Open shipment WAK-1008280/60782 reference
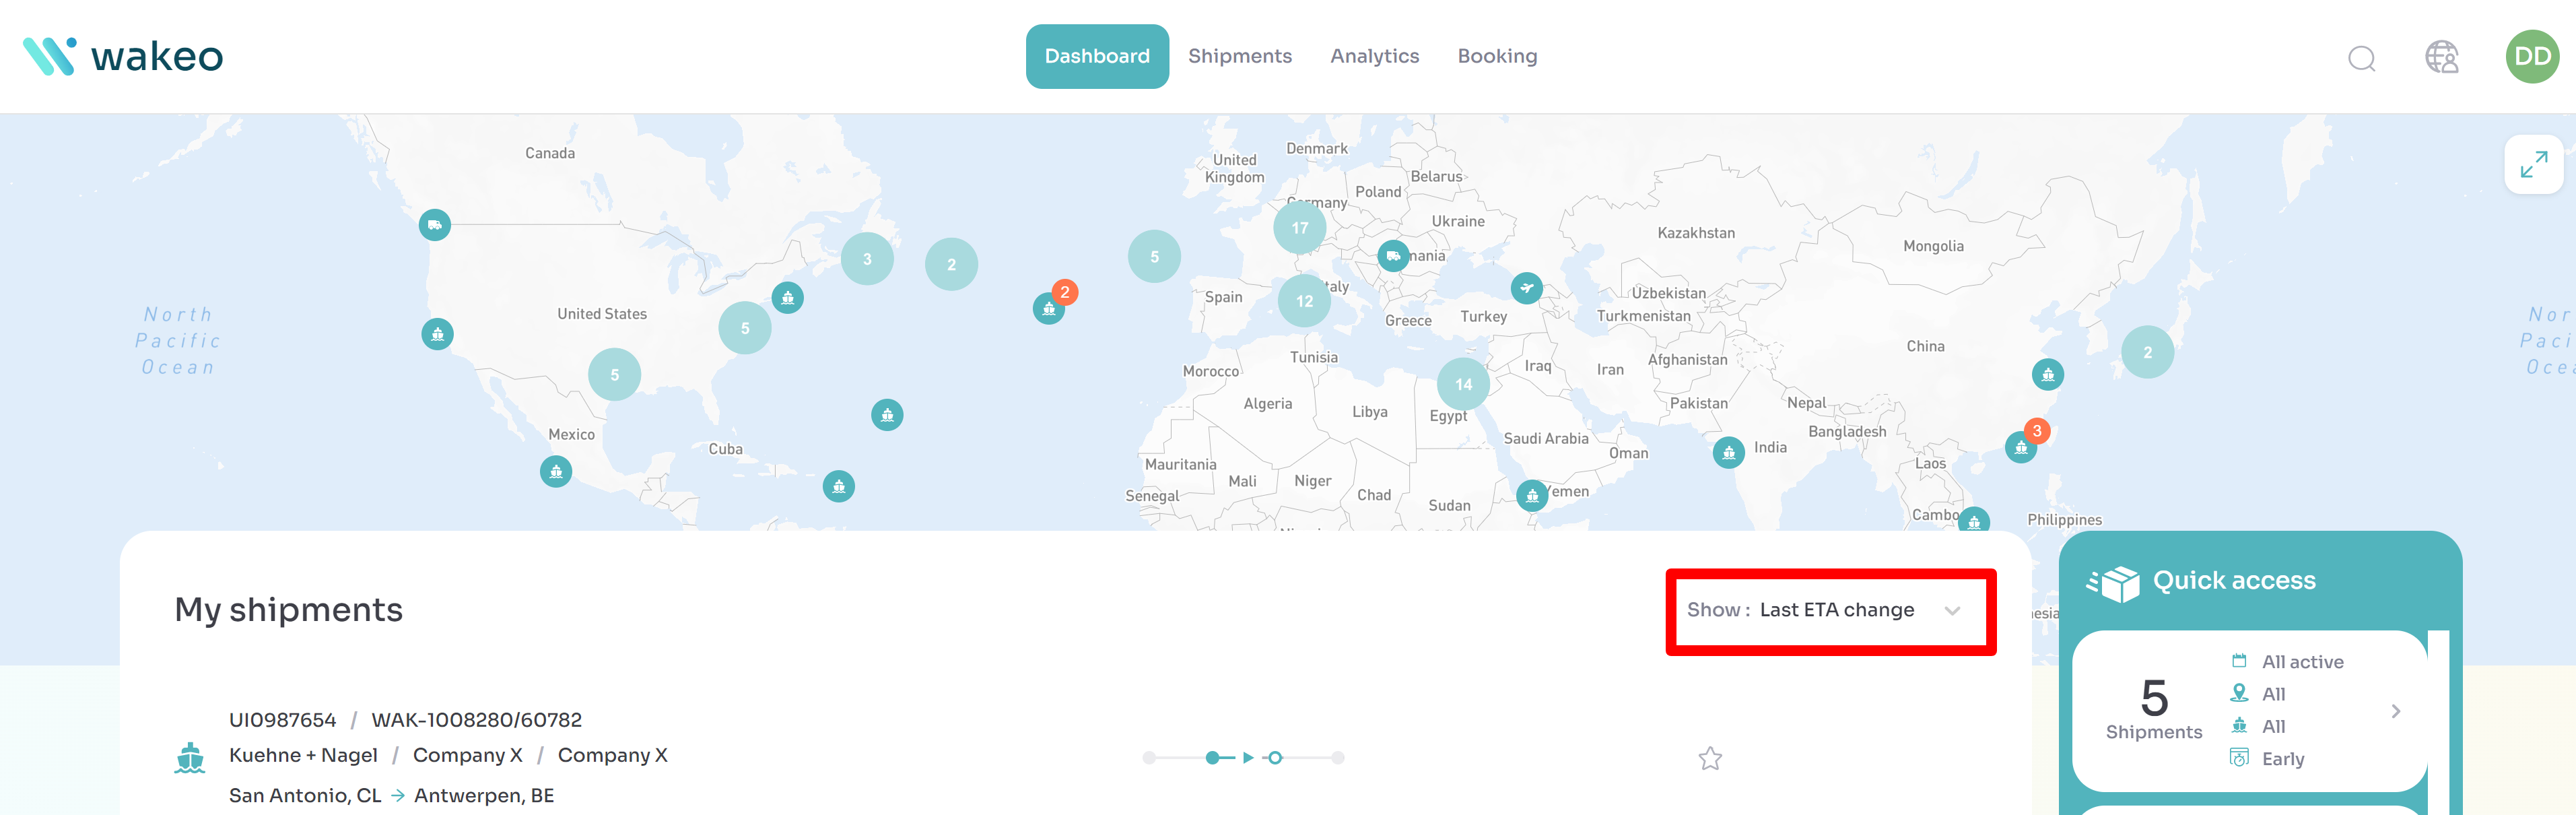Screen dimensions: 2576x815 tap(476, 720)
